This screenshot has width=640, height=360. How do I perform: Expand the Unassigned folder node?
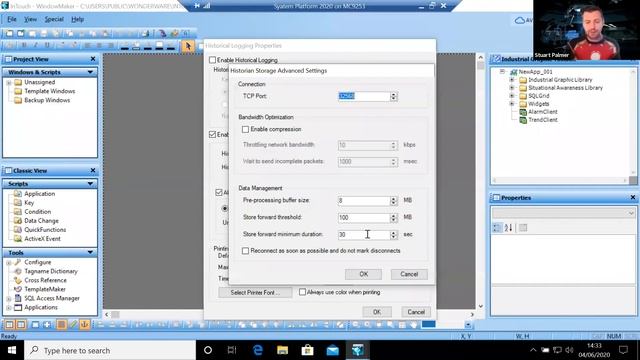click(9, 82)
